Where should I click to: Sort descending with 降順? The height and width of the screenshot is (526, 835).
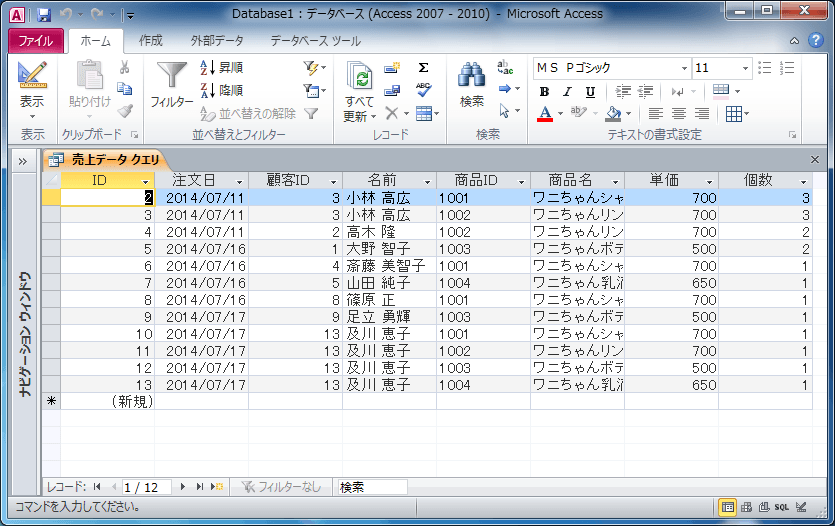click(222, 90)
